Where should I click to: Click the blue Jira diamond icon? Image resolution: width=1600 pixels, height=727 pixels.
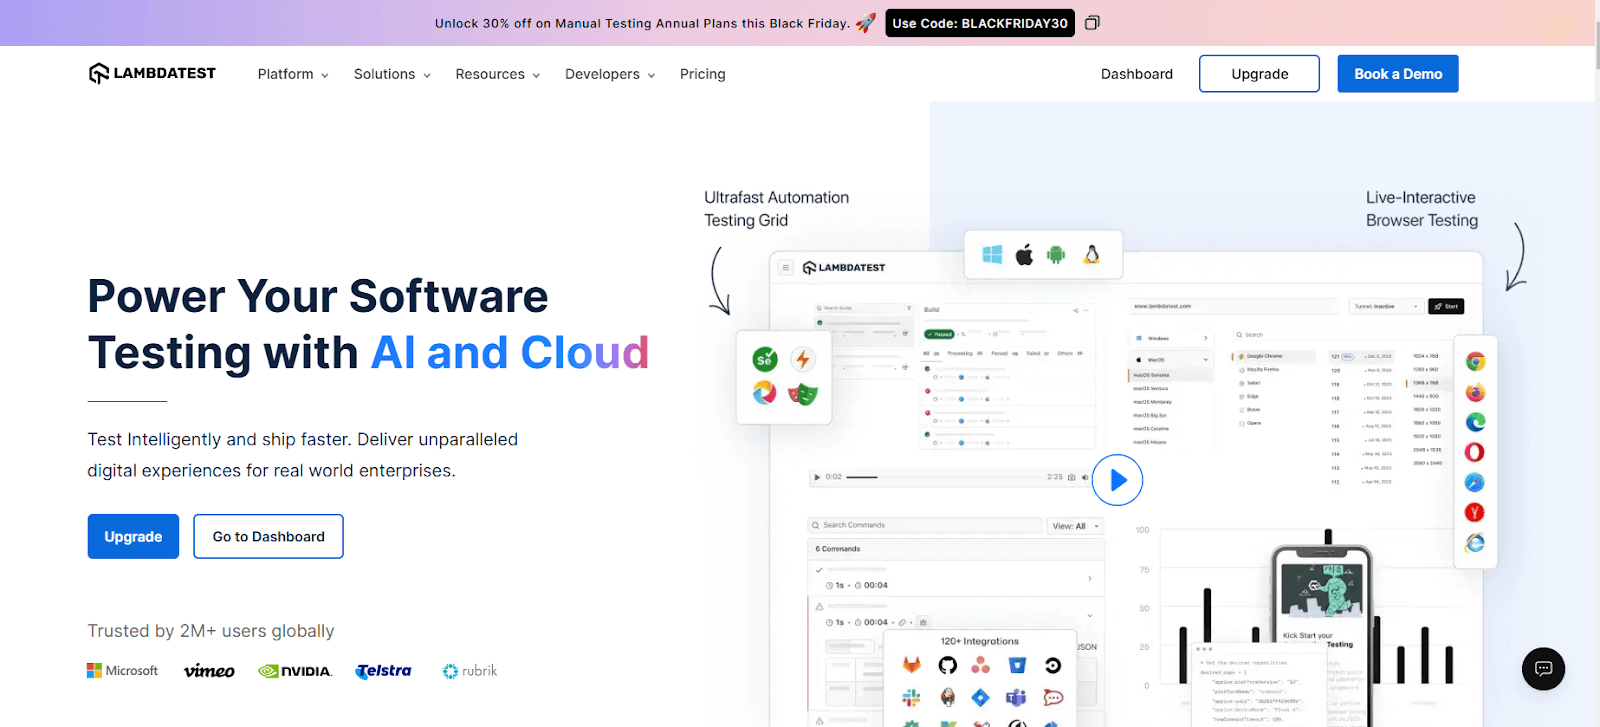[x=981, y=697]
